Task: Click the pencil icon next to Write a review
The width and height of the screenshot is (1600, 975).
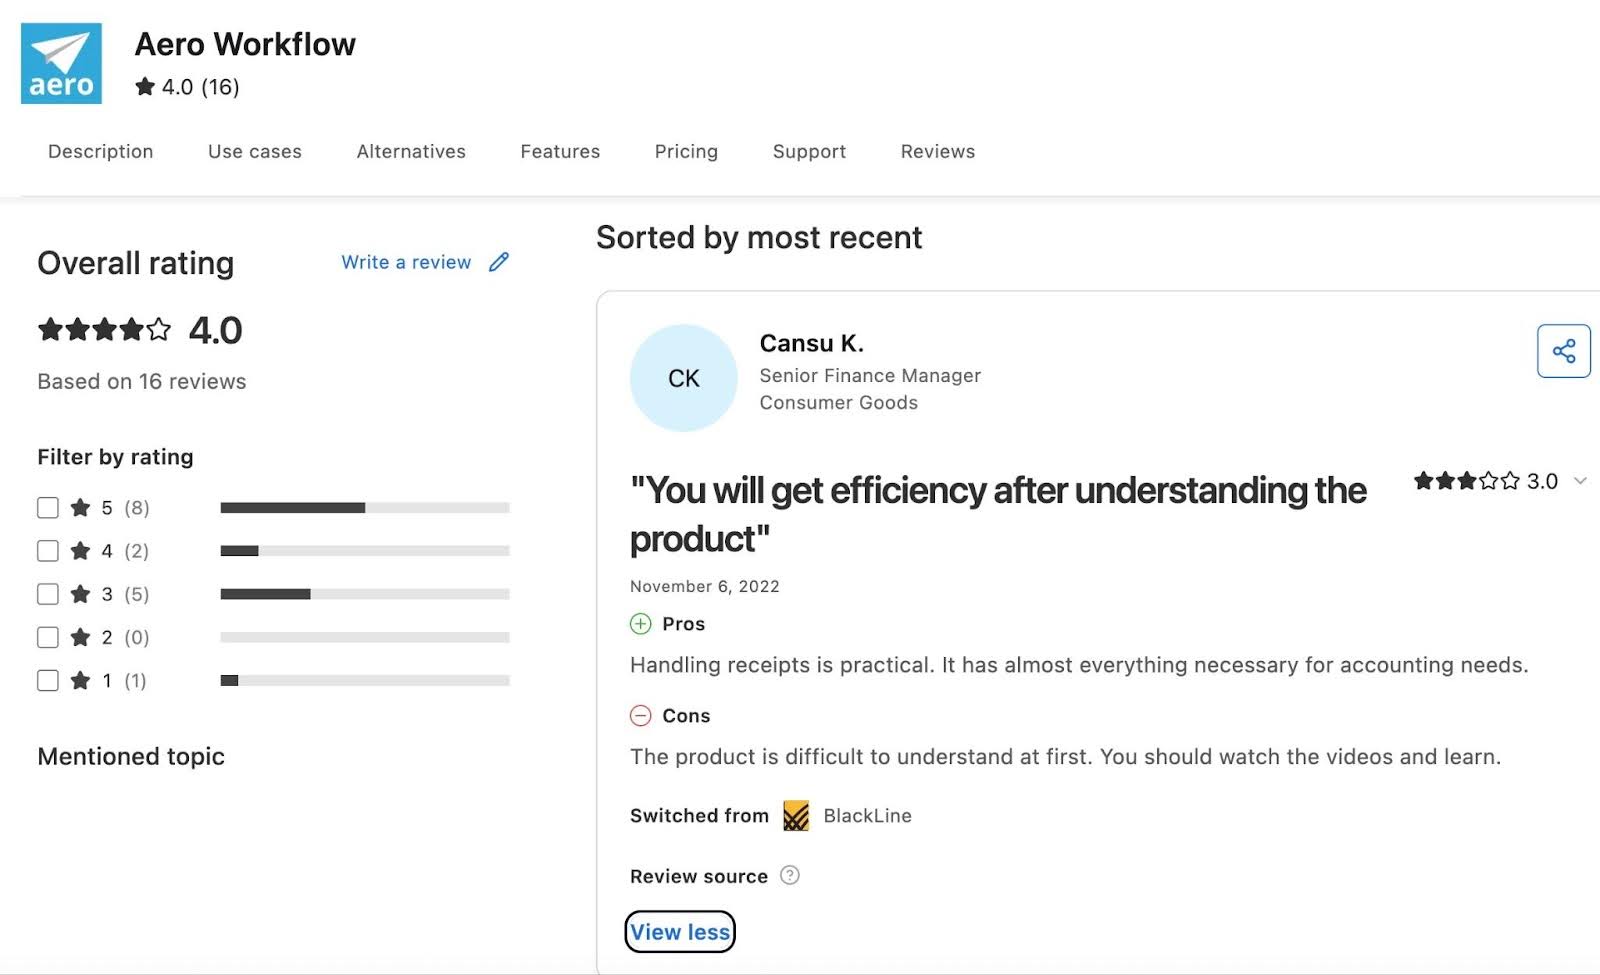Action: pos(499,262)
